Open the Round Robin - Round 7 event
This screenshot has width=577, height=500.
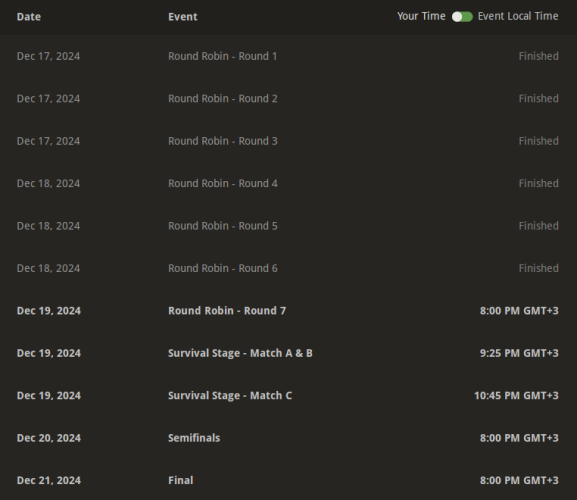288,311
